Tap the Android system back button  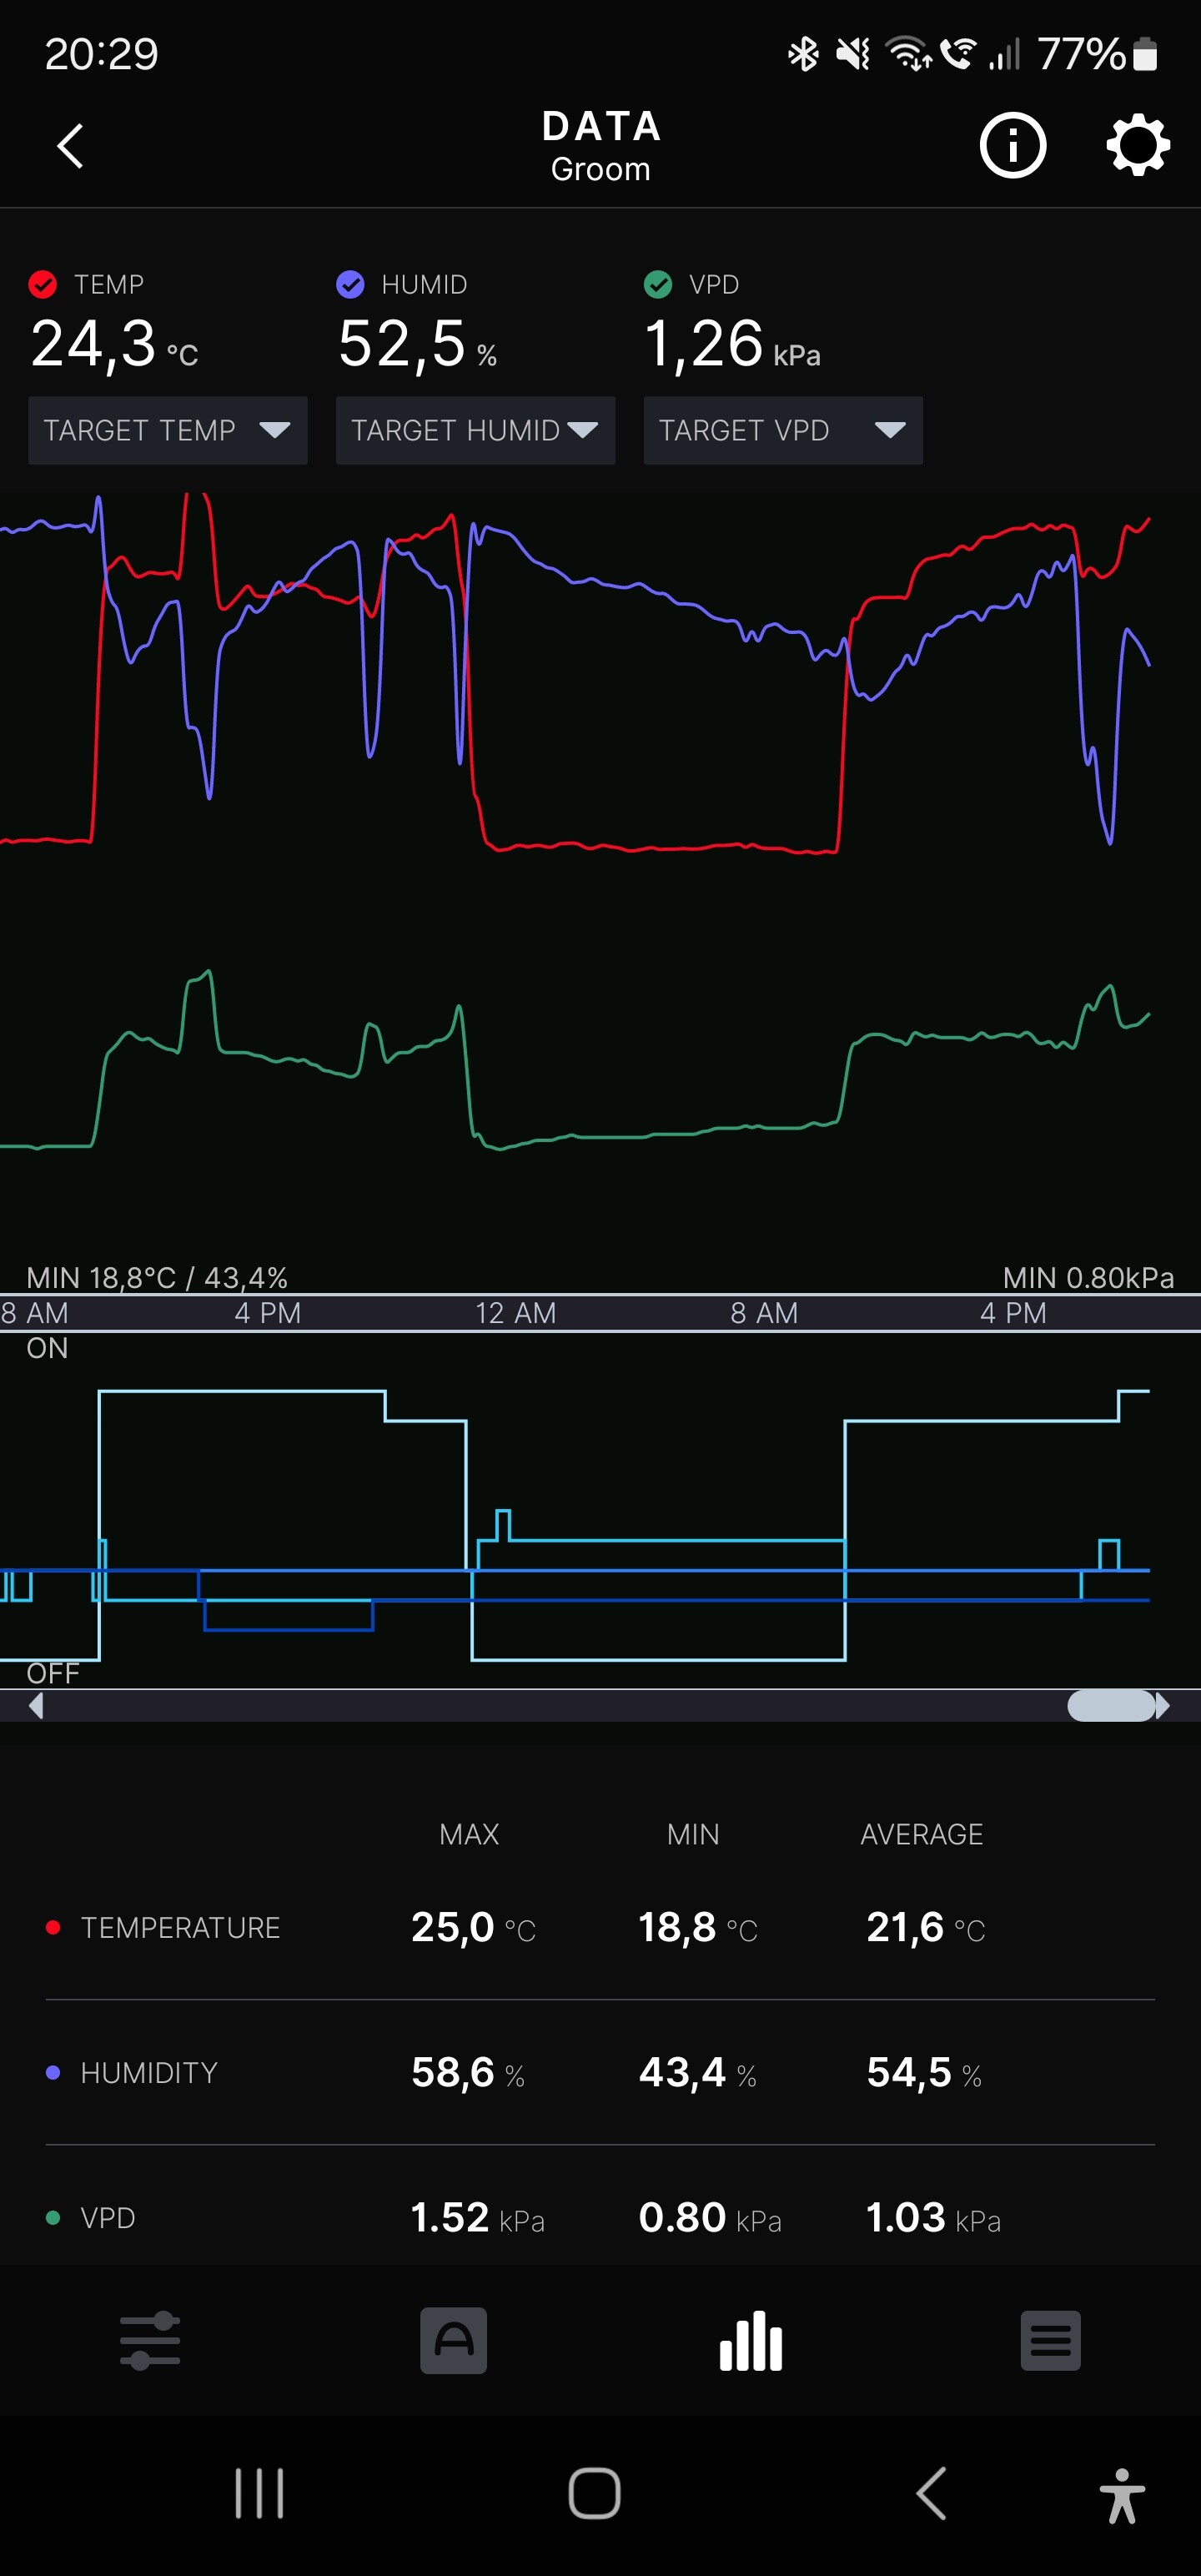pos(931,2493)
